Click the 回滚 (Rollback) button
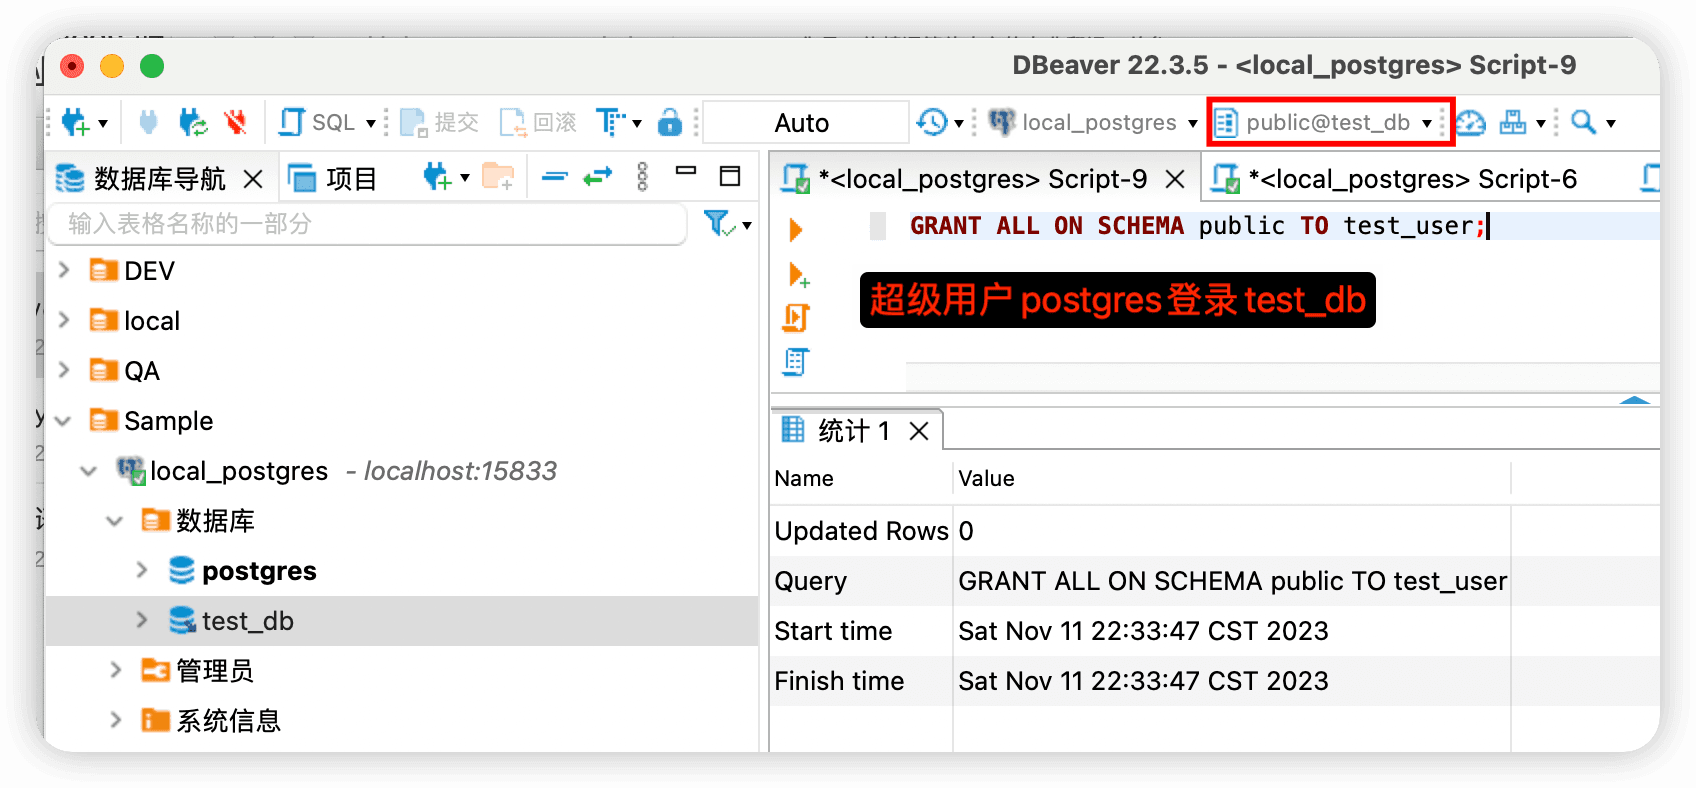Screen dimensions: 1696x788 point(538,122)
